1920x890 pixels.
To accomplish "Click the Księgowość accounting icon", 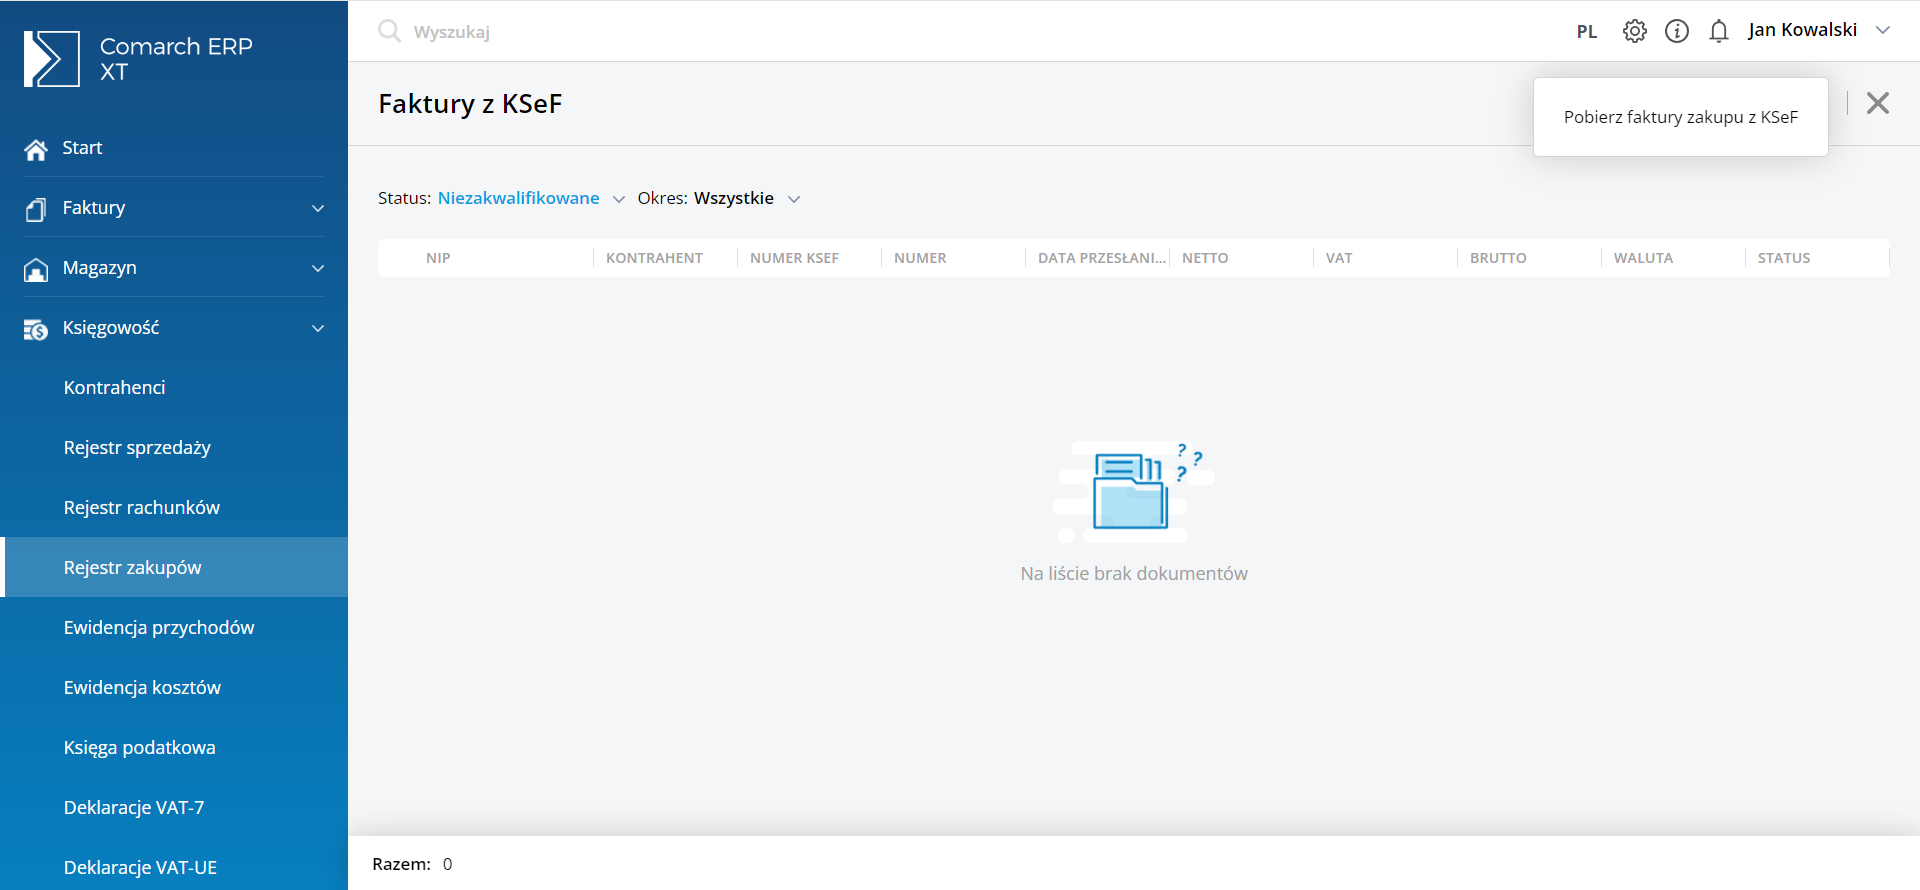I will (36, 329).
